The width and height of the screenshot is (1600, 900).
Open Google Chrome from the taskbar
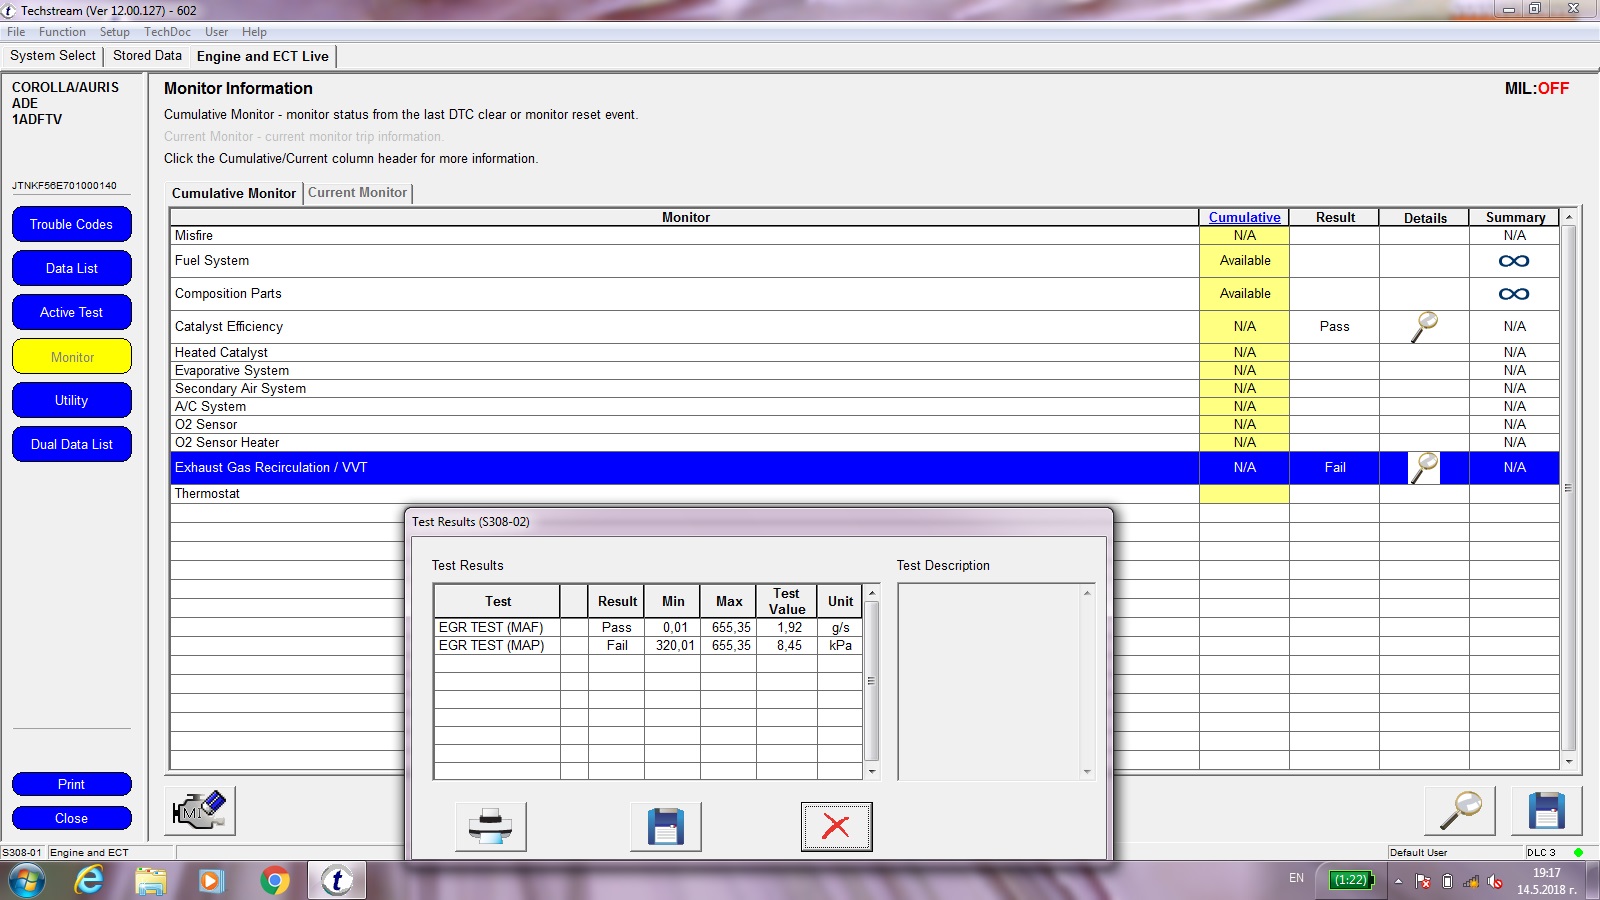click(x=274, y=881)
